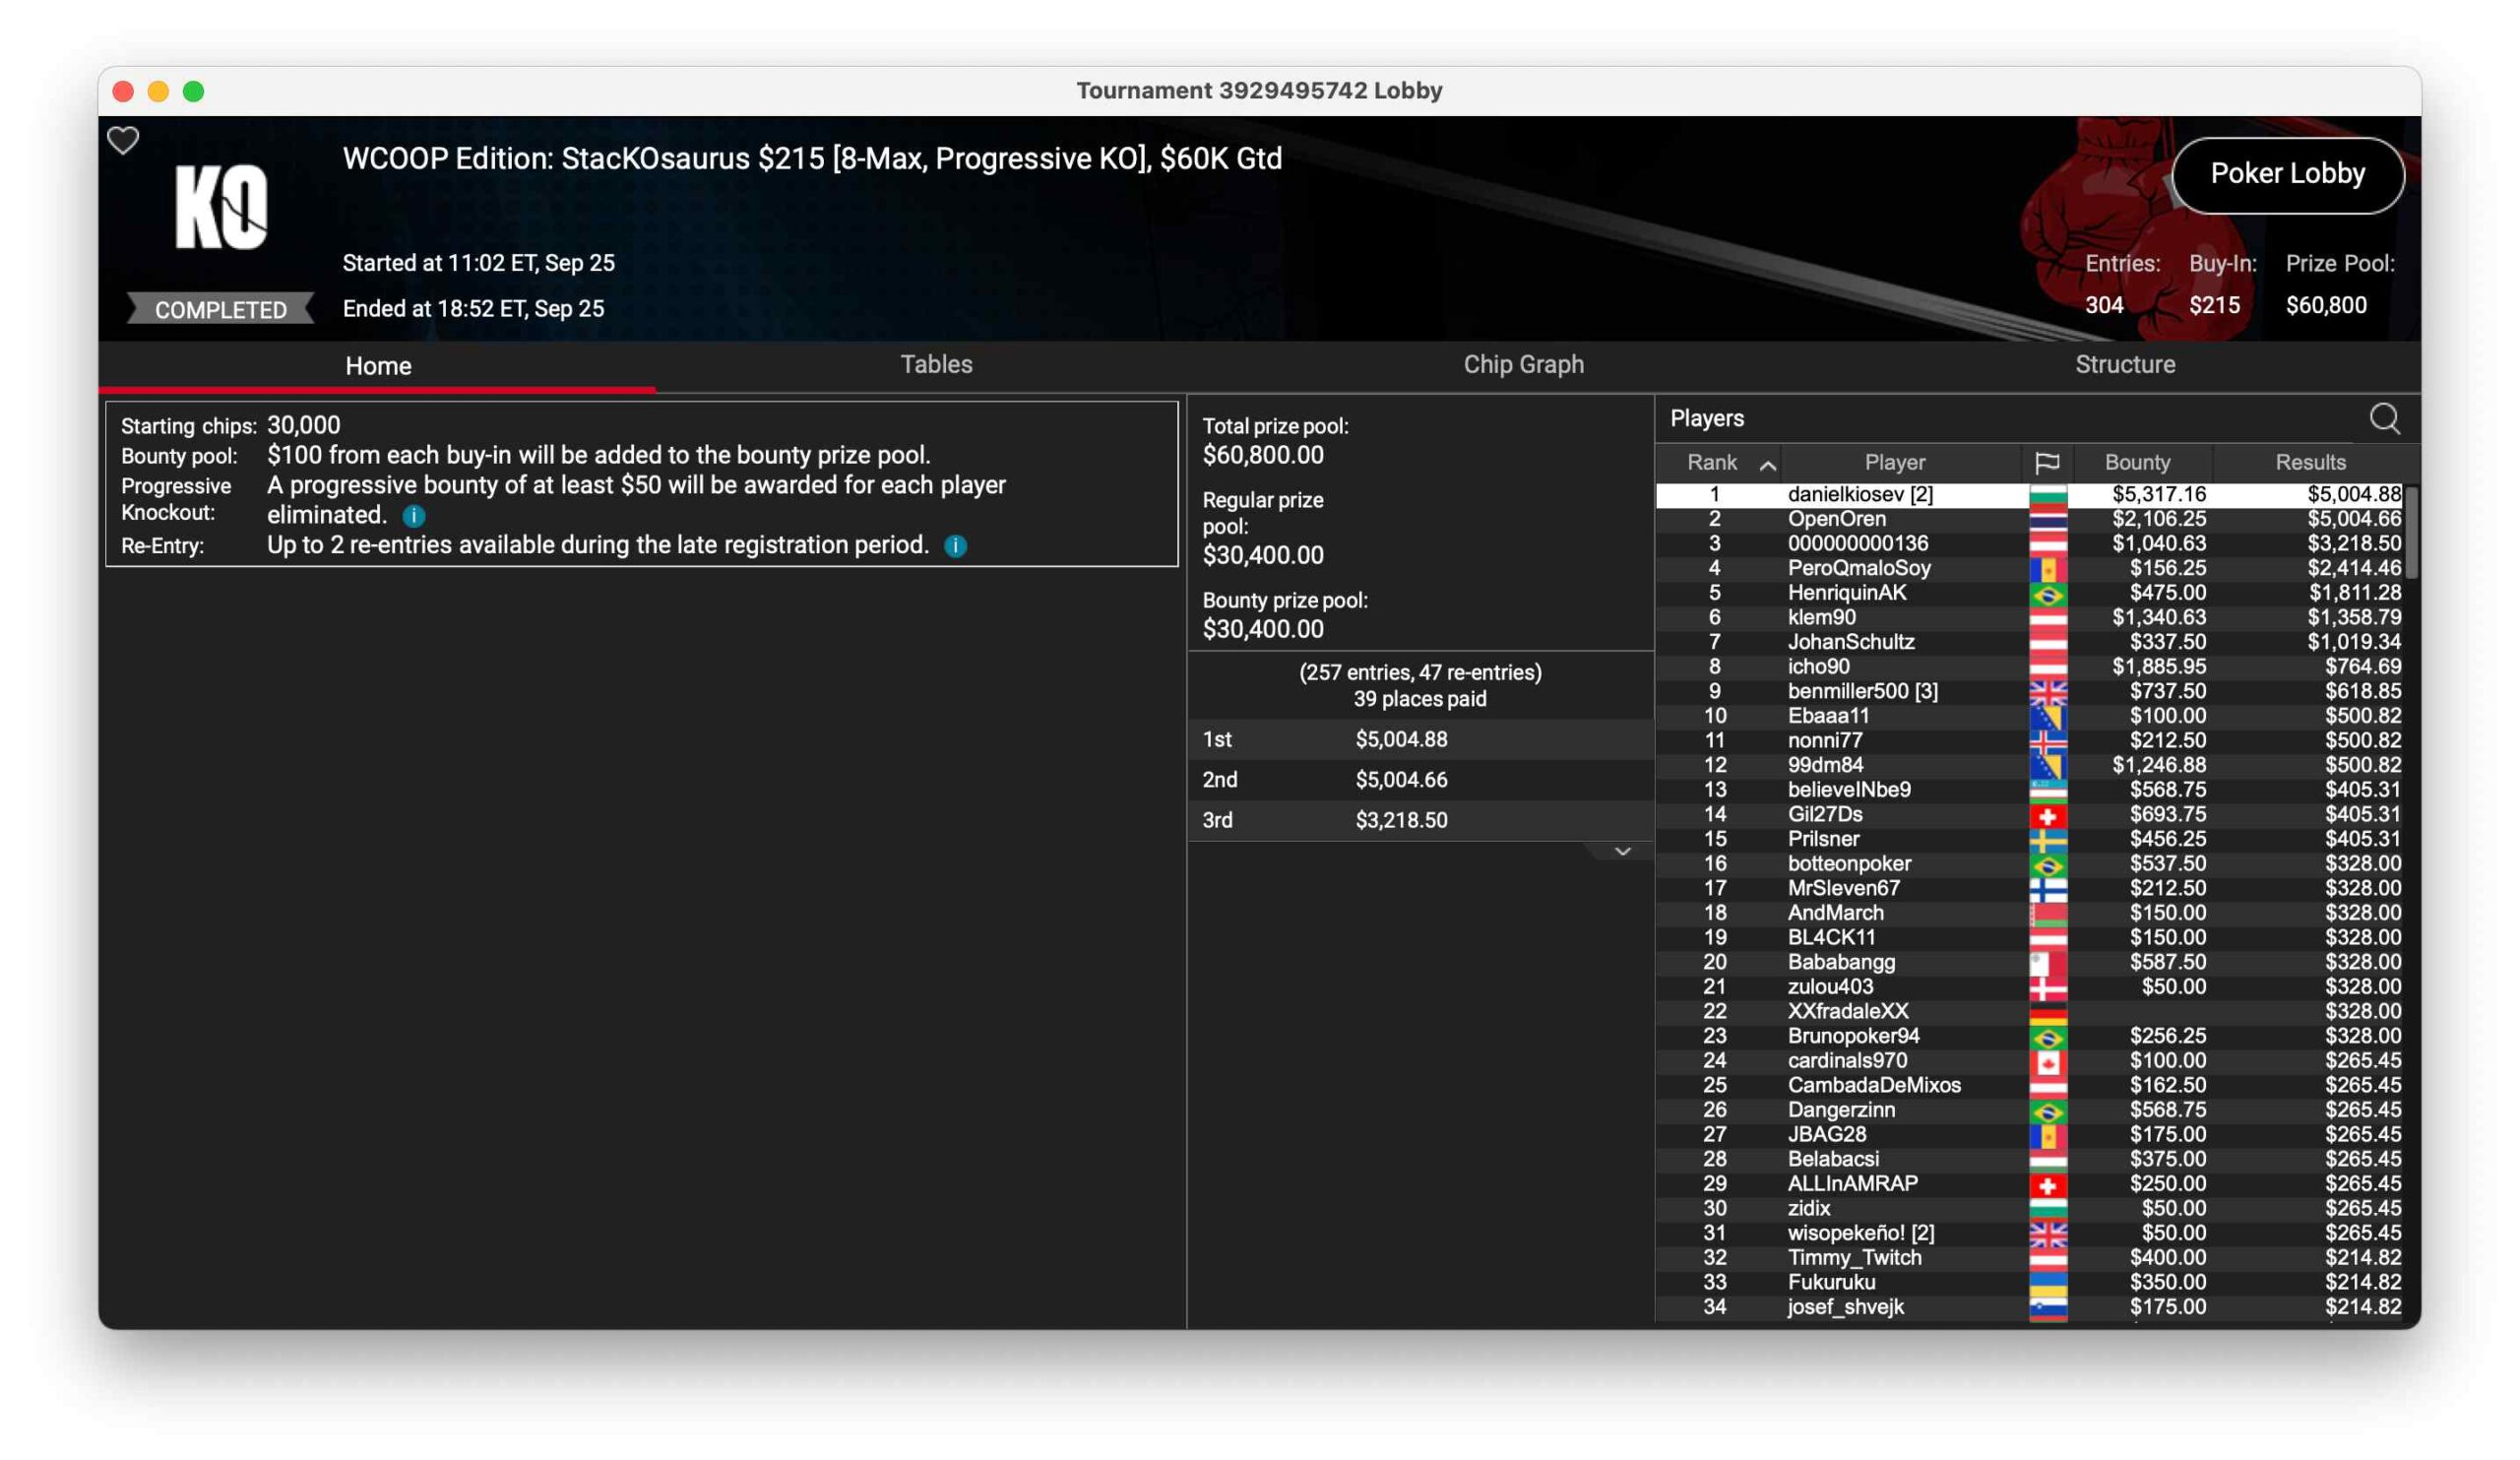Expand the prize payouts list chevron
2520x1460 pixels.
pyautogui.click(x=1622, y=851)
